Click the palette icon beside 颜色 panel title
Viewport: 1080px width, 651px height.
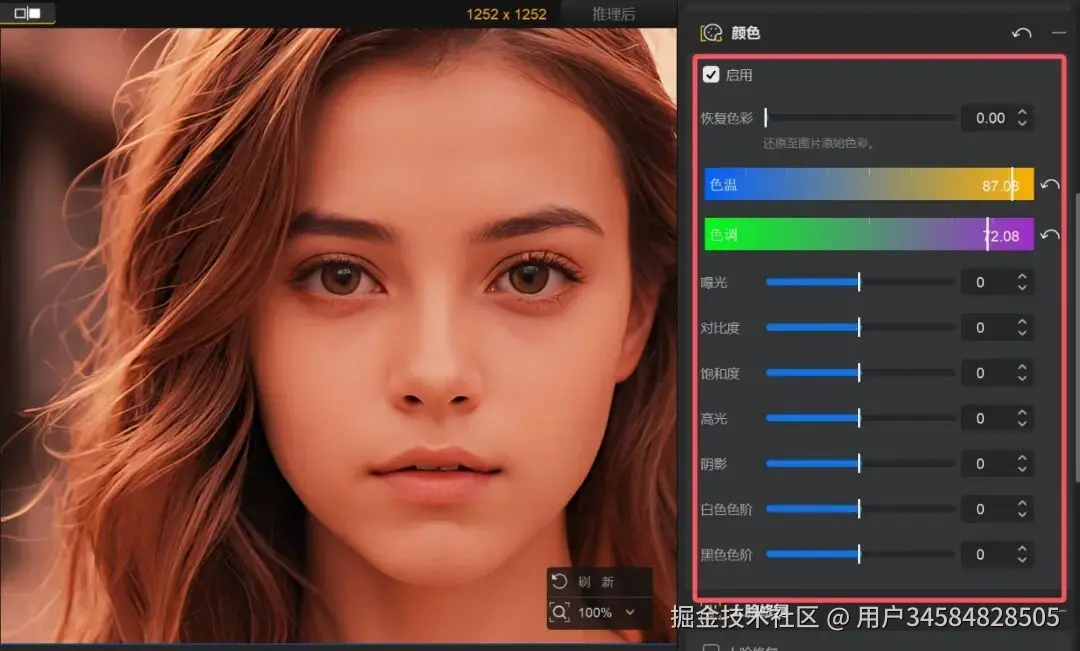point(714,32)
